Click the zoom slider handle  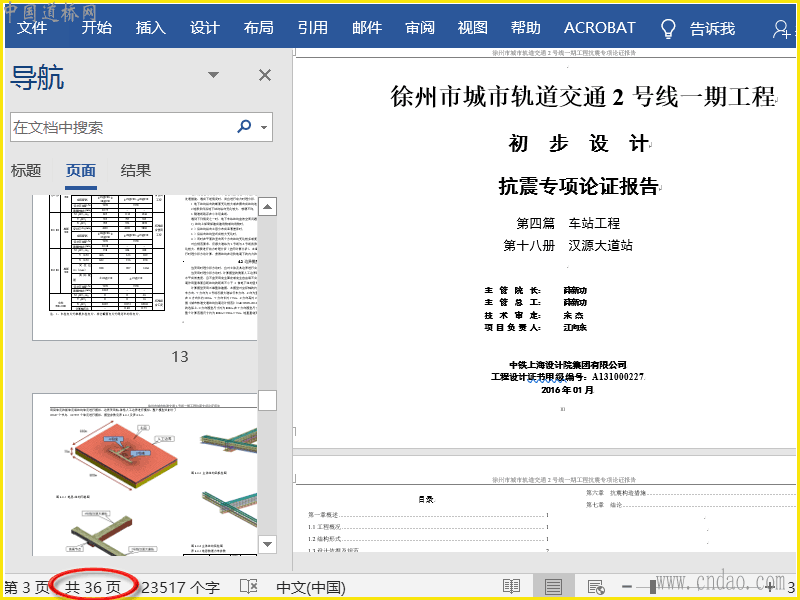pos(653,587)
